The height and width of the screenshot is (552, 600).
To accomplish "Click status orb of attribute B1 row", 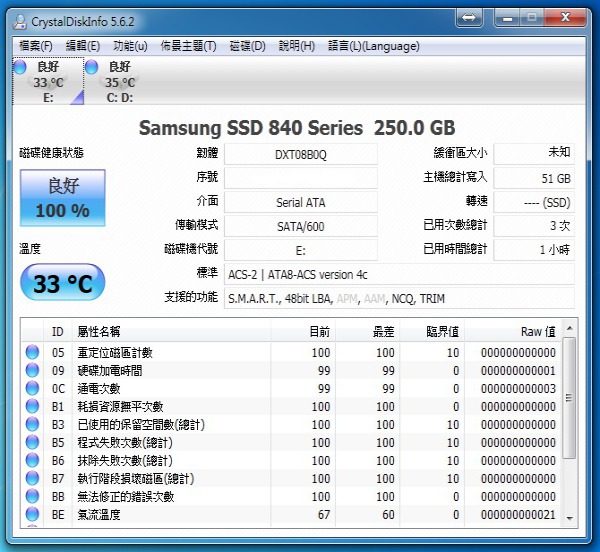I will coord(32,406).
